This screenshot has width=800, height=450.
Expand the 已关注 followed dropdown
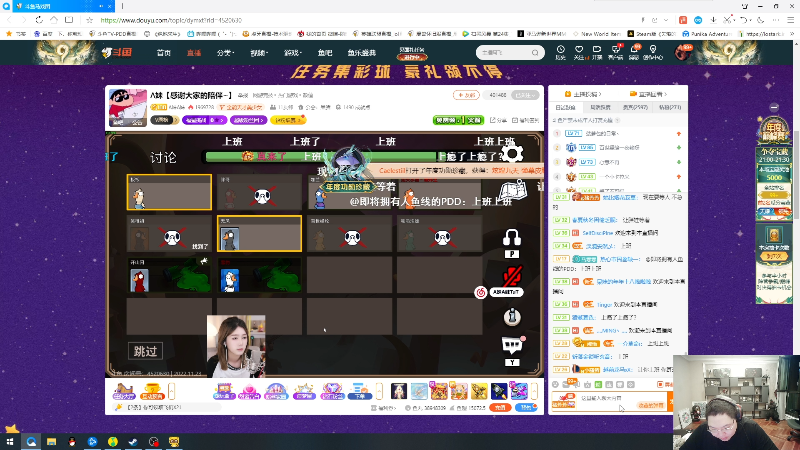pos(525,95)
